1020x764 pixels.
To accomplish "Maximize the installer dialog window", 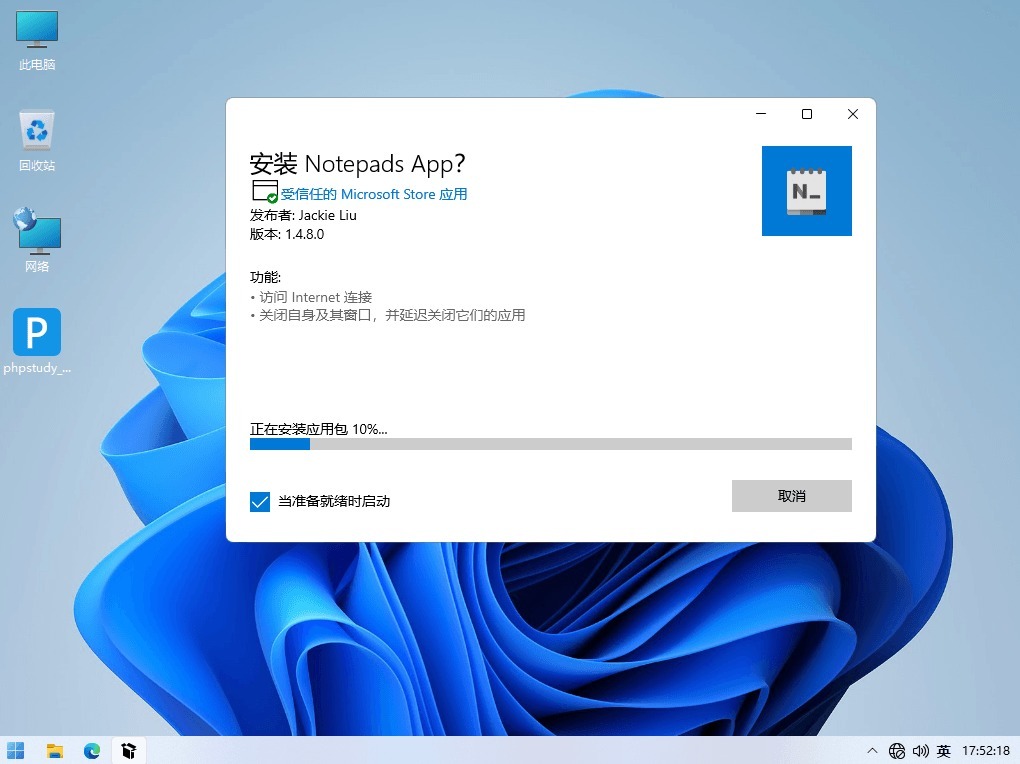I will pyautogui.click(x=807, y=114).
